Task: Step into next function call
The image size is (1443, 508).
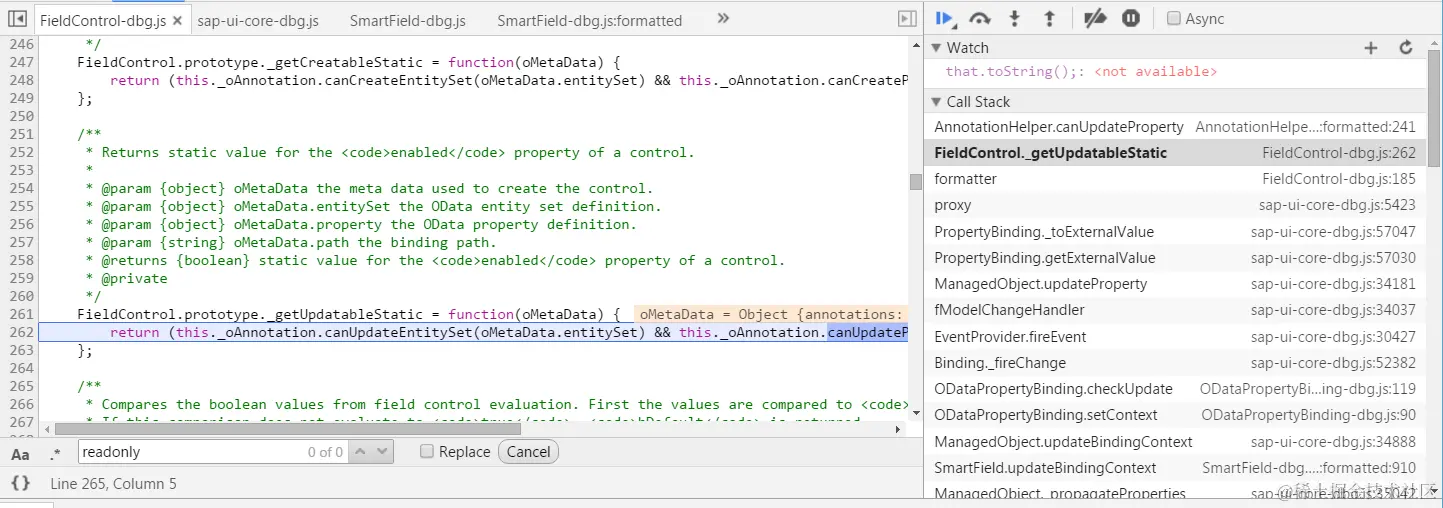Action: pos(1015,18)
